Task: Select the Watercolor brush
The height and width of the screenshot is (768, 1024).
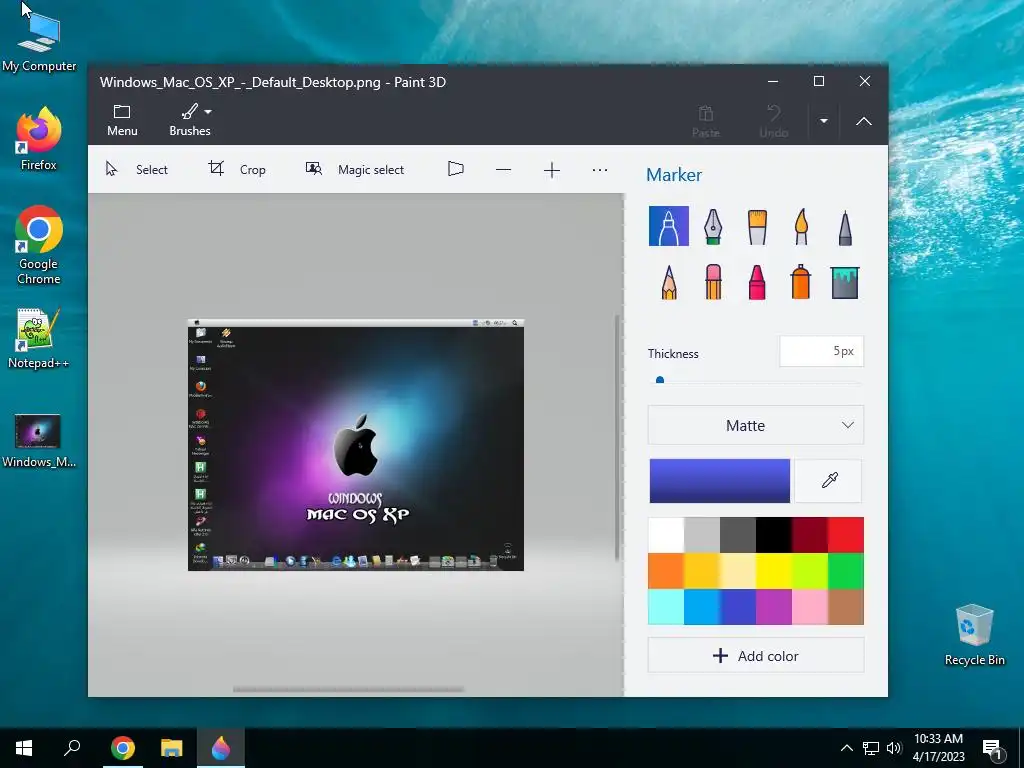Action: coord(801,226)
